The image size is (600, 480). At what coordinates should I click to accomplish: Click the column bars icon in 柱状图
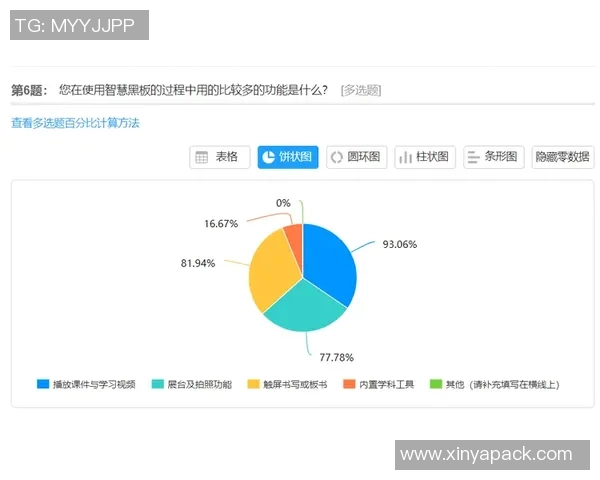click(405, 157)
